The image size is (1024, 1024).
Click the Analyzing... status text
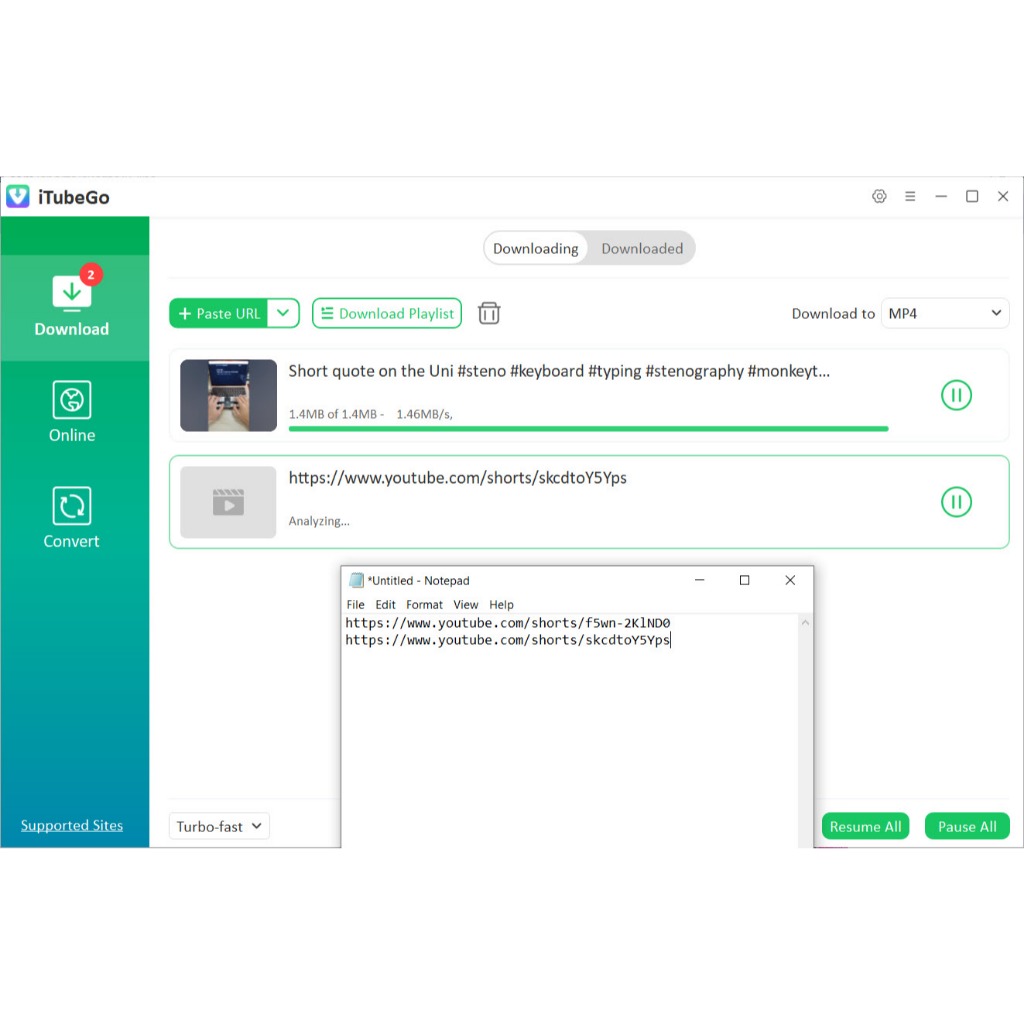point(319,521)
